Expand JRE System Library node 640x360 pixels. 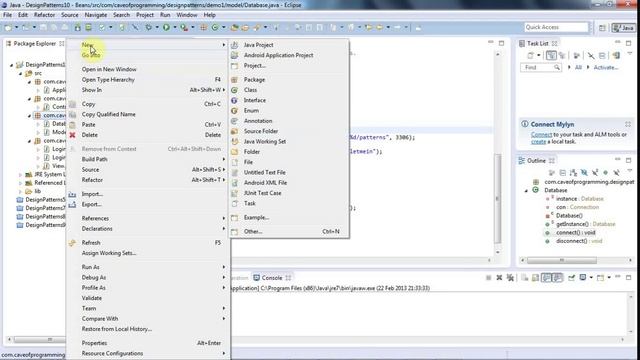tap(20, 175)
